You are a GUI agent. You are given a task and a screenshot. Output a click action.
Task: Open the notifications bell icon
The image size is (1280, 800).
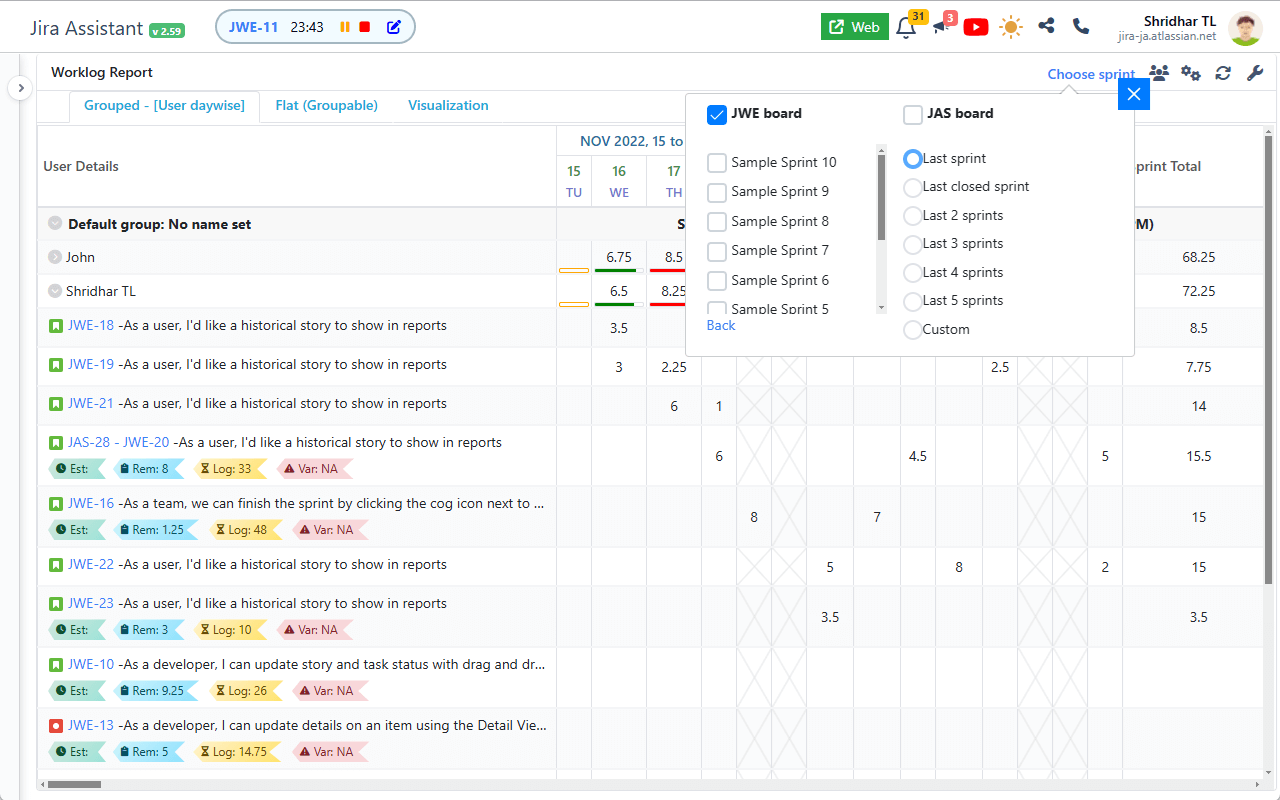pos(905,27)
